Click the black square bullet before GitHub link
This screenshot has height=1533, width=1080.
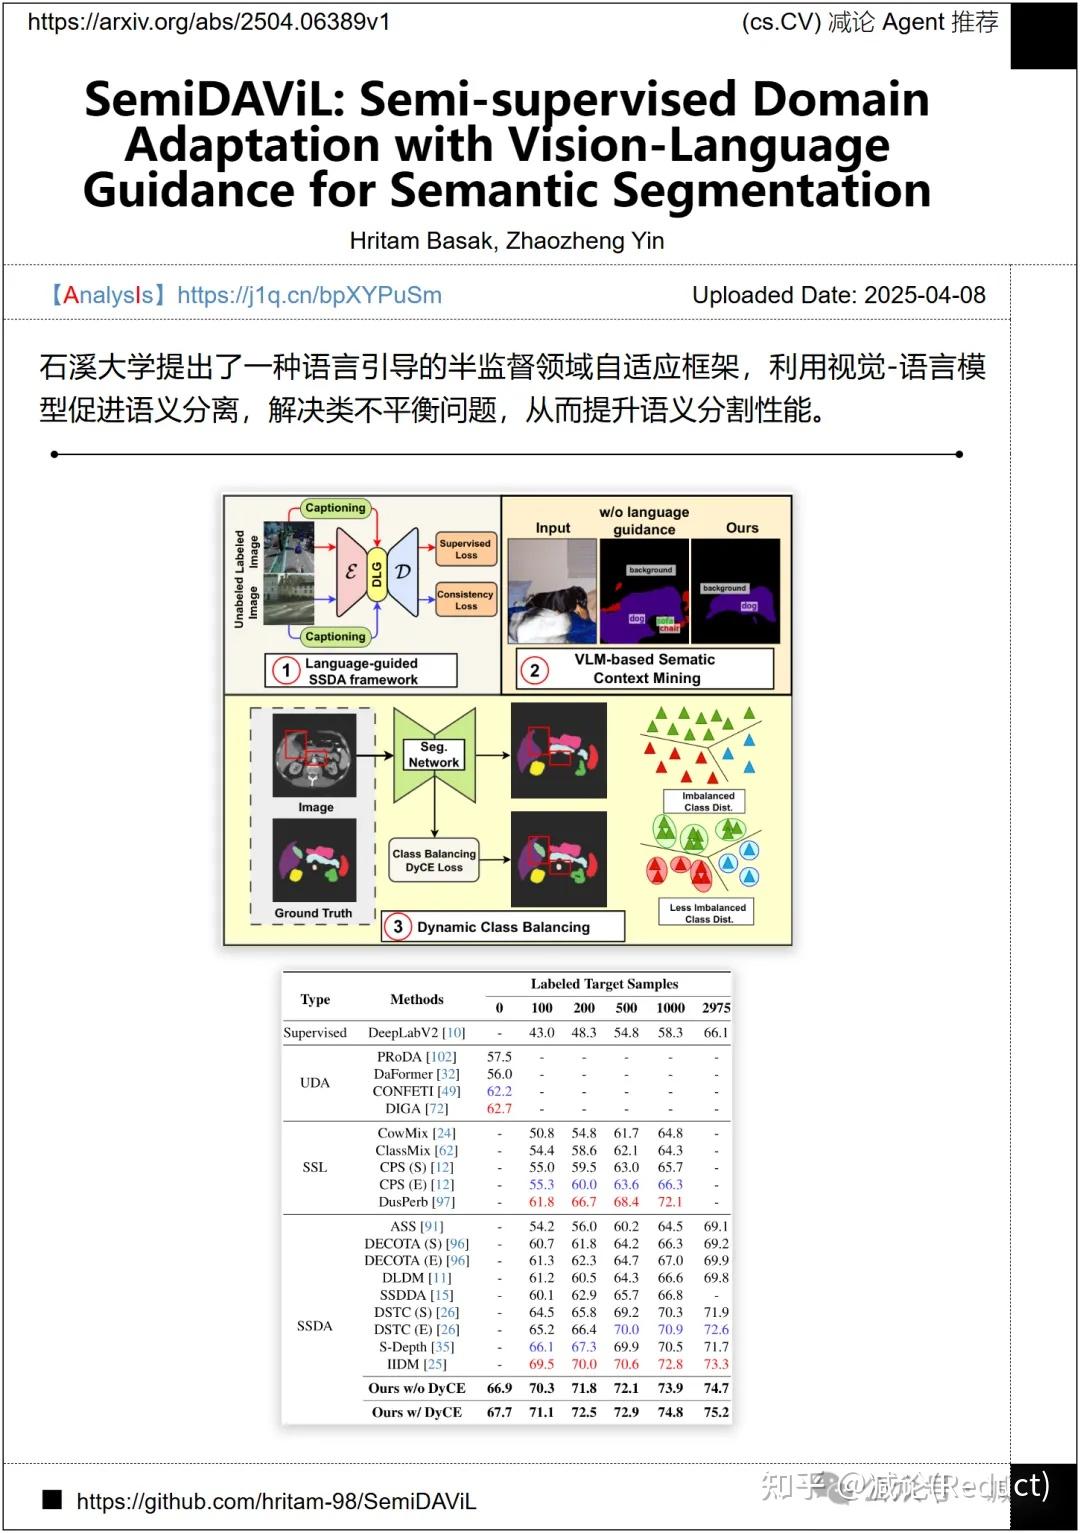tap(52, 1500)
